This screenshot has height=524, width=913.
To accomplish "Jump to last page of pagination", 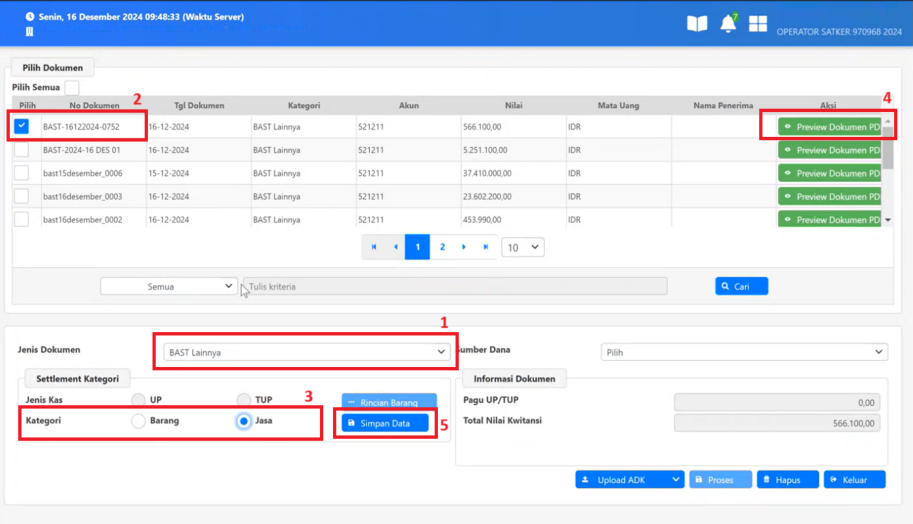I will click(486, 247).
